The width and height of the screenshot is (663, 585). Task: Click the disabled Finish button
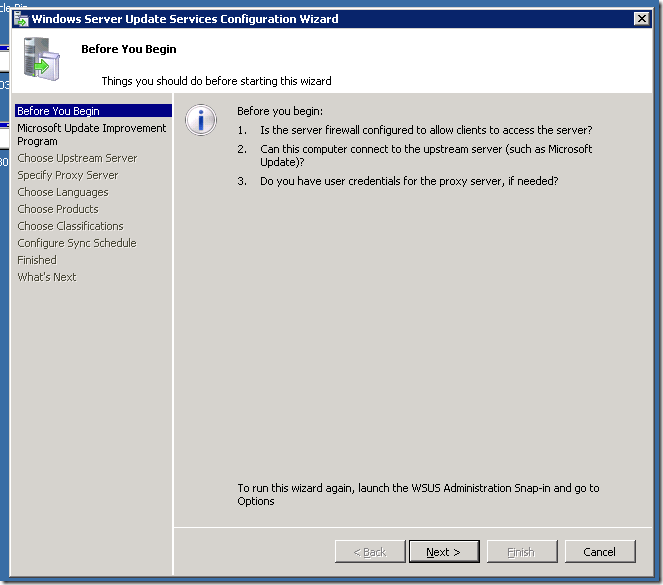(x=521, y=552)
